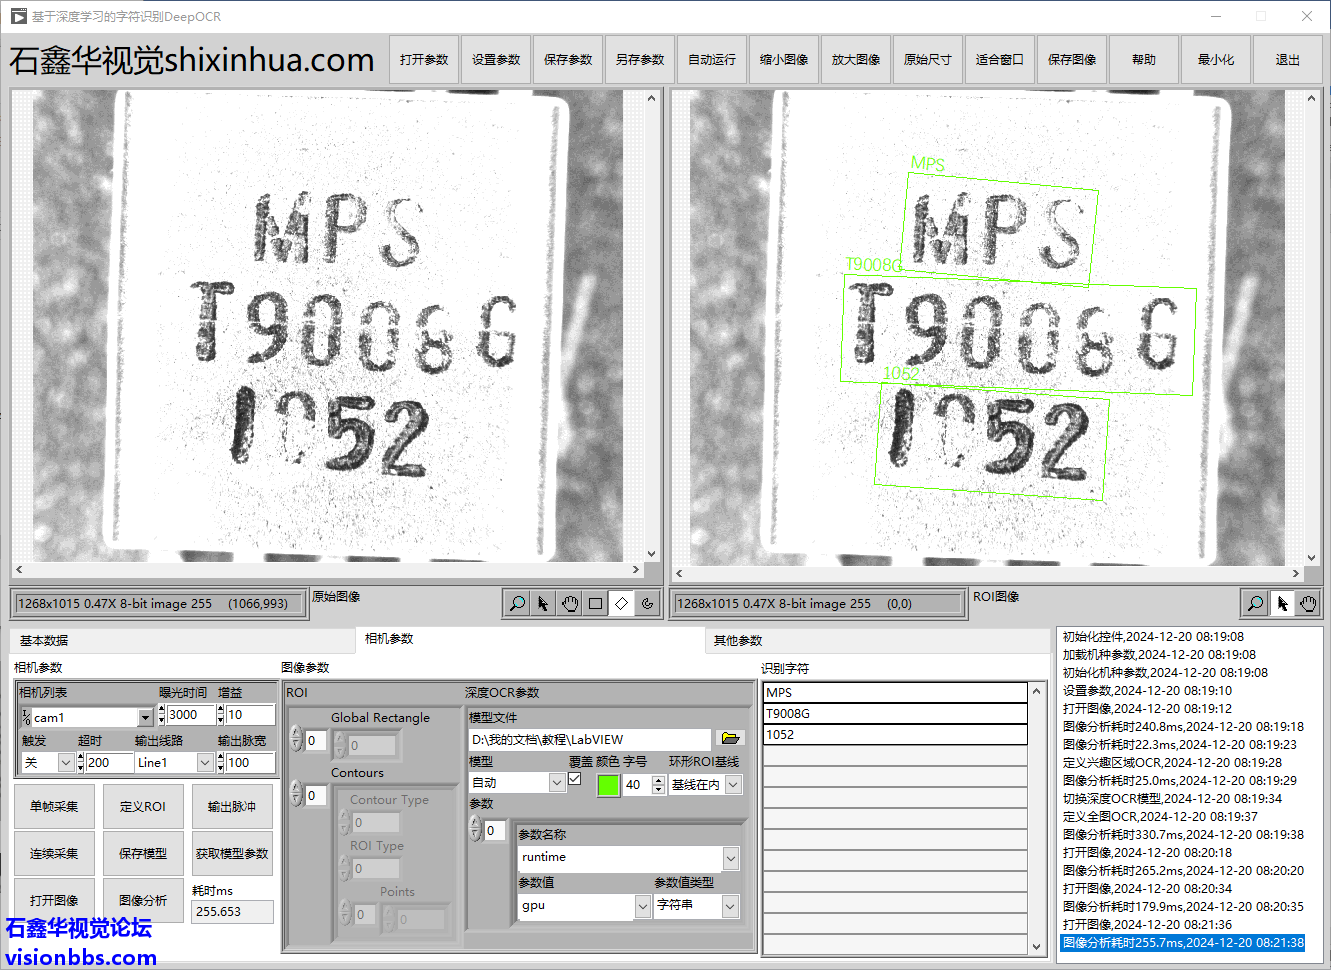Click the 自动运行 toolbar button
The image size is (1331, 970).
pyautogui.click(x=712, y=60)
